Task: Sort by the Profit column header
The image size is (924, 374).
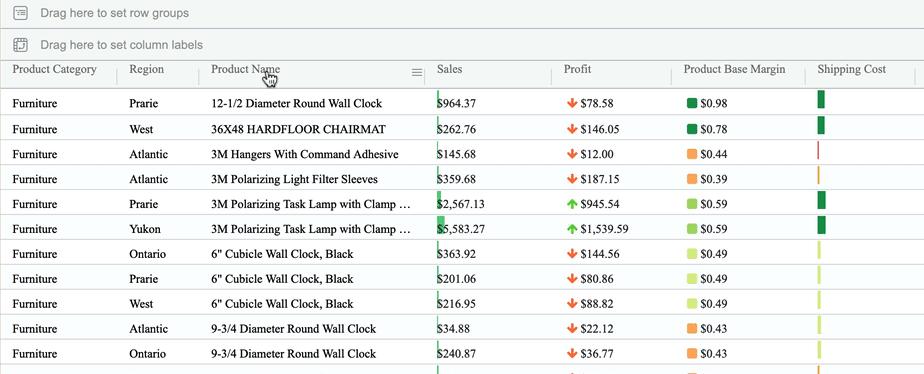Action: click(578, 69)
